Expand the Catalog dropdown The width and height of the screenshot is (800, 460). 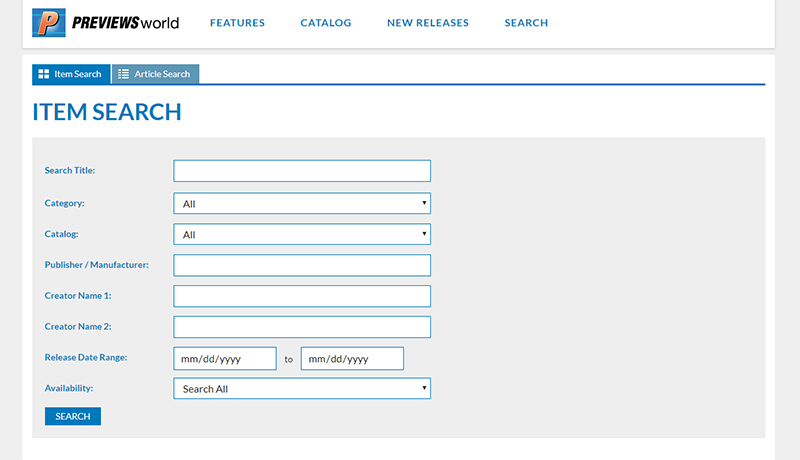302,234
